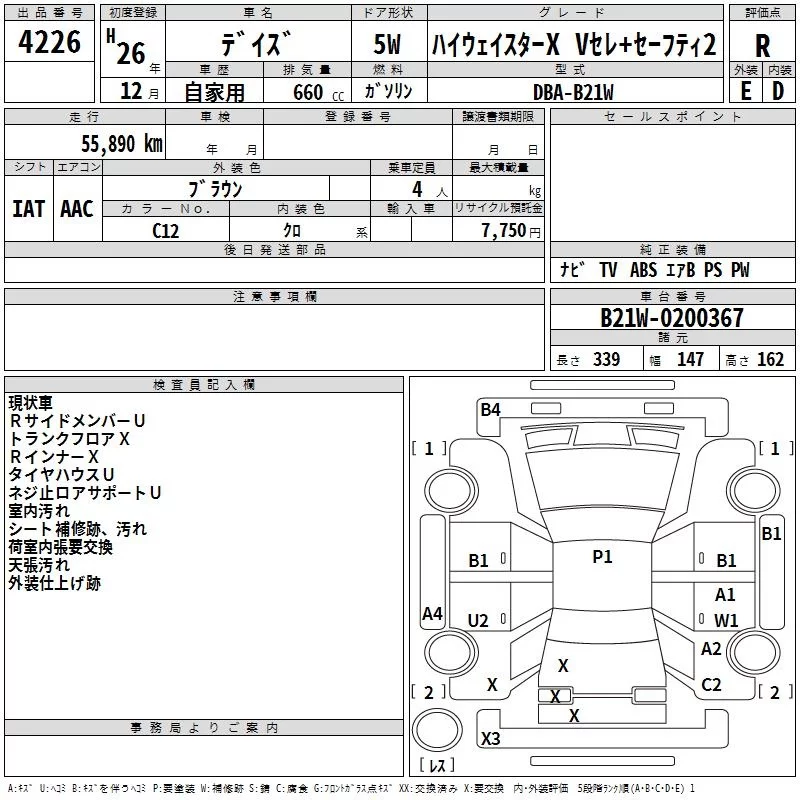Click the 荷室内張要交換 inspector note line
Image resolution: width=800 pixels, height=800 pixels.
pyautogui.click(x=61, y=547)
